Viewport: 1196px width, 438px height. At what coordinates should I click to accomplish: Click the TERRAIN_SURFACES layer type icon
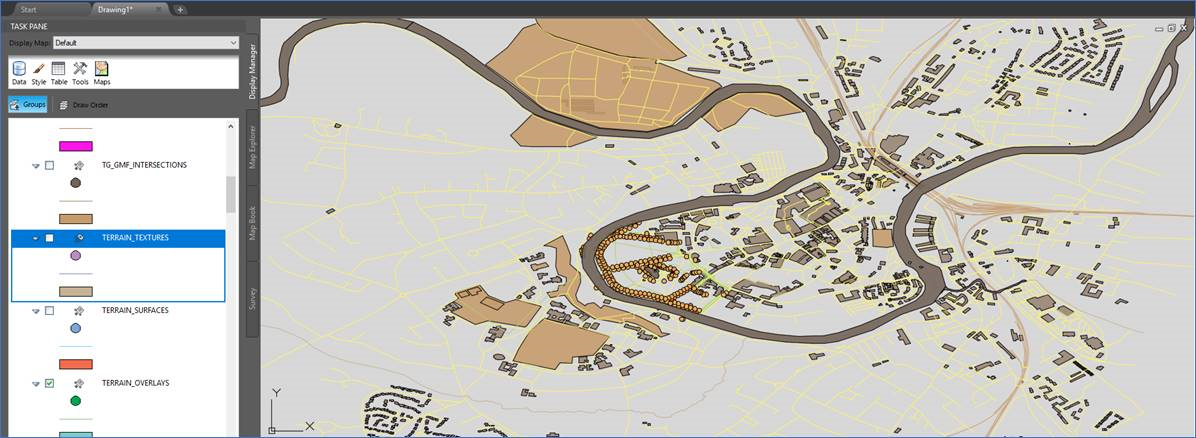[77, 310]
